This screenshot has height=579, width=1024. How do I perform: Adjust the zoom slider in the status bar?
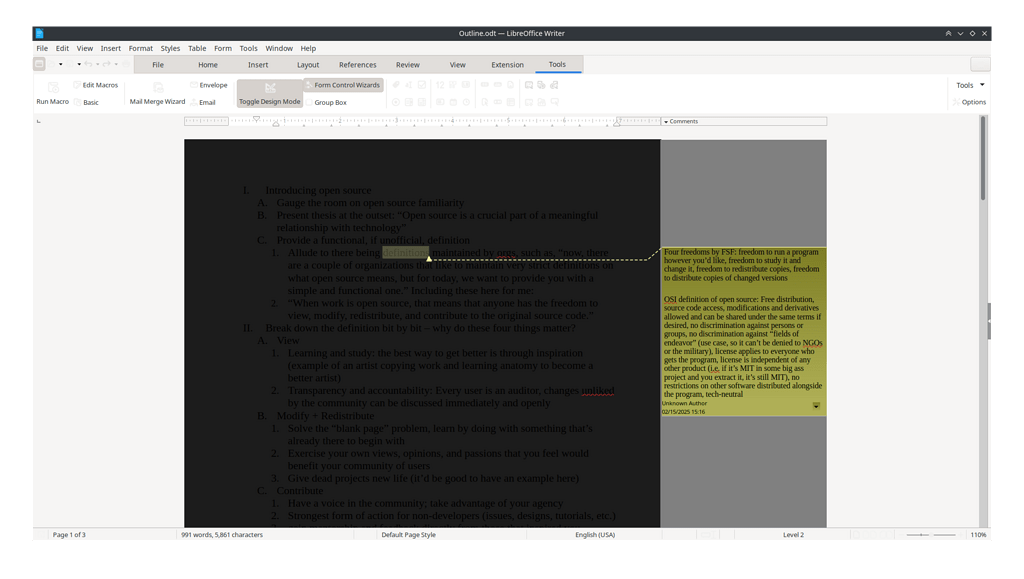pyautogui.click(x=920, y=534)
